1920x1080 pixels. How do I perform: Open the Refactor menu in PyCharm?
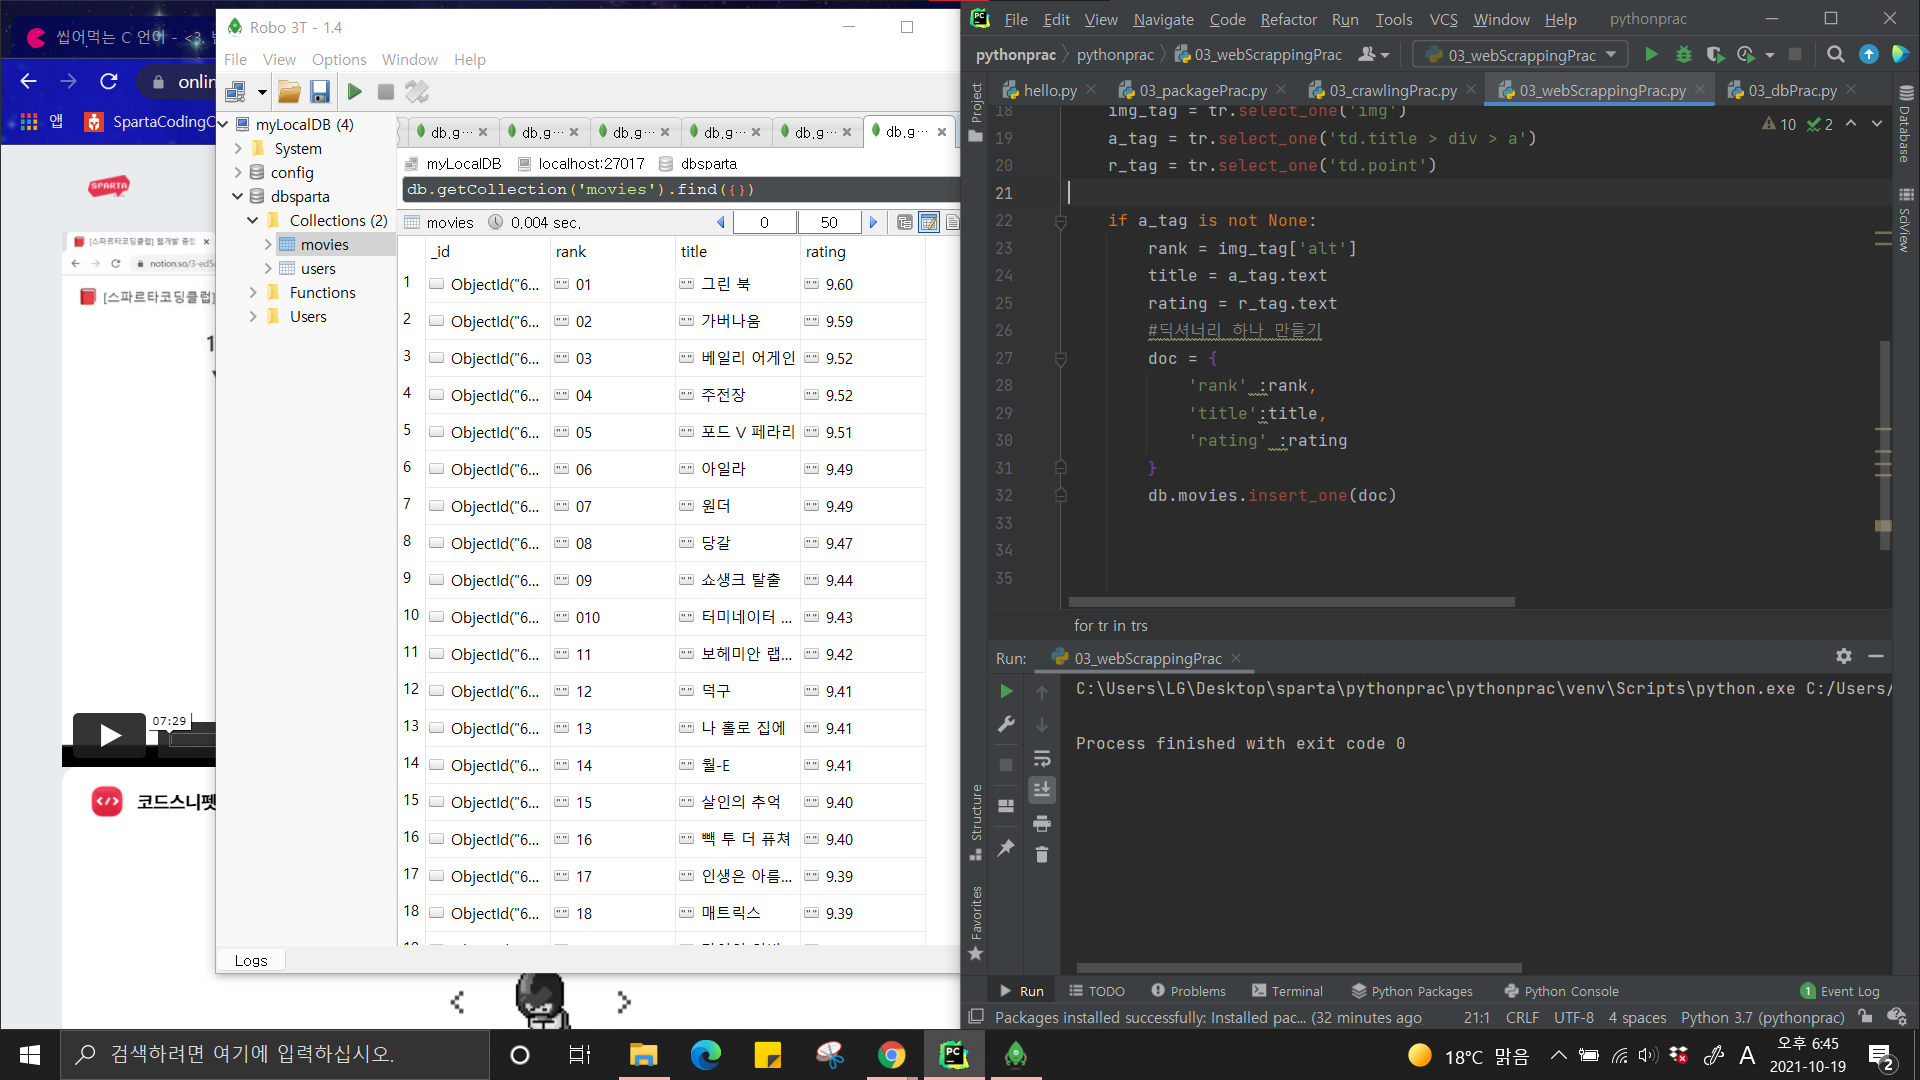point(1288,19)
